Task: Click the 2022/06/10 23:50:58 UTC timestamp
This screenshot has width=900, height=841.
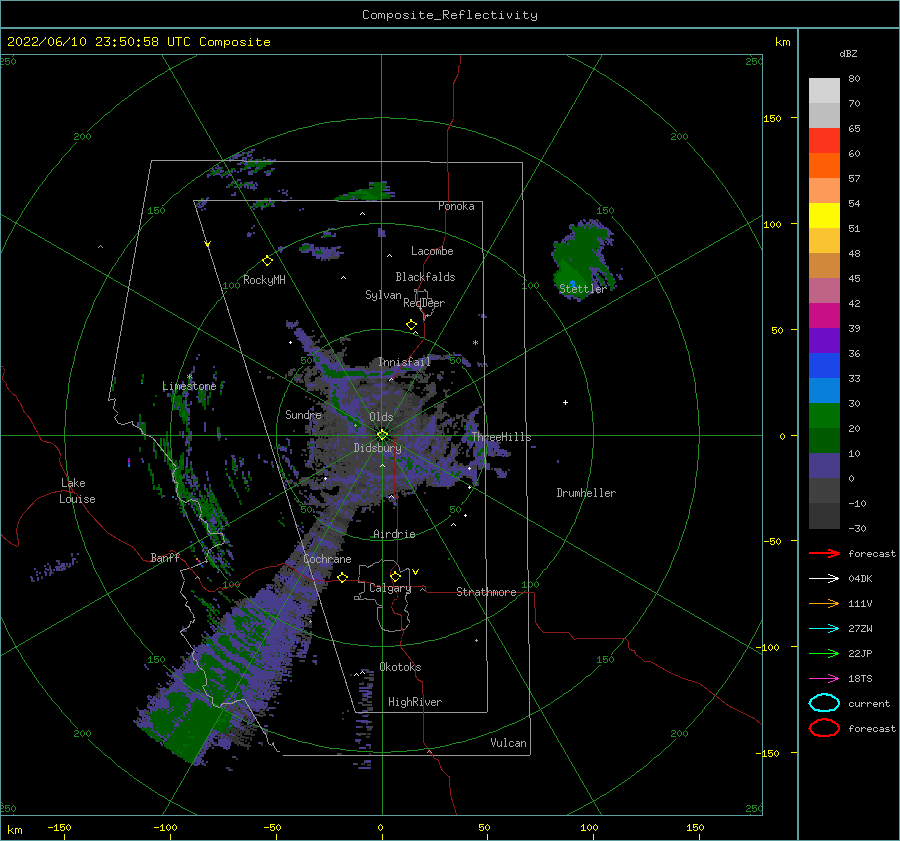Action: [87, 41]
